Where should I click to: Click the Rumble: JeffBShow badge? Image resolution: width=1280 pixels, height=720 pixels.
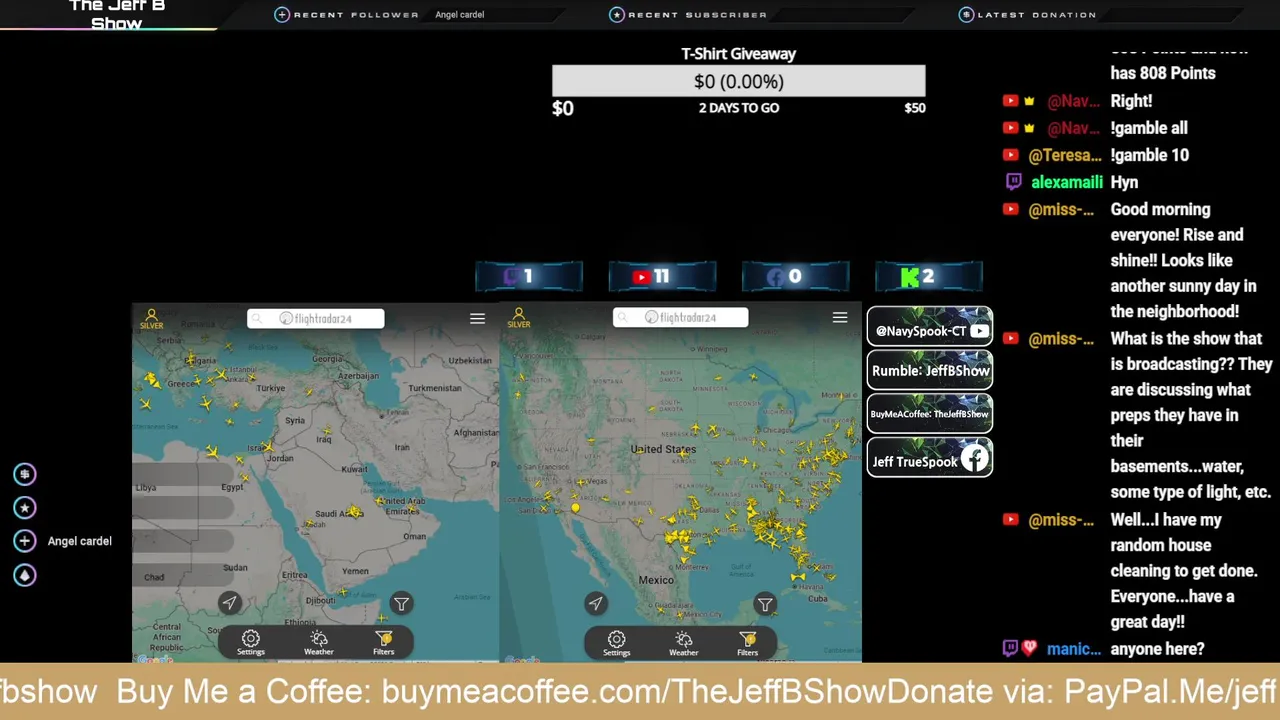tap(930, 370)
